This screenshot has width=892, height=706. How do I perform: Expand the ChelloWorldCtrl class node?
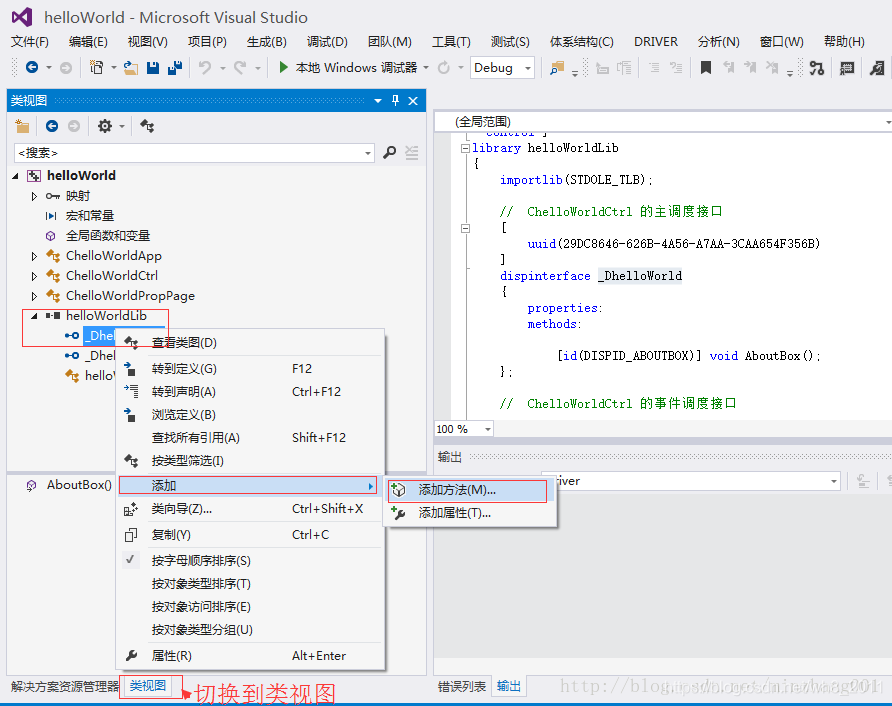[x=34, y=276]
